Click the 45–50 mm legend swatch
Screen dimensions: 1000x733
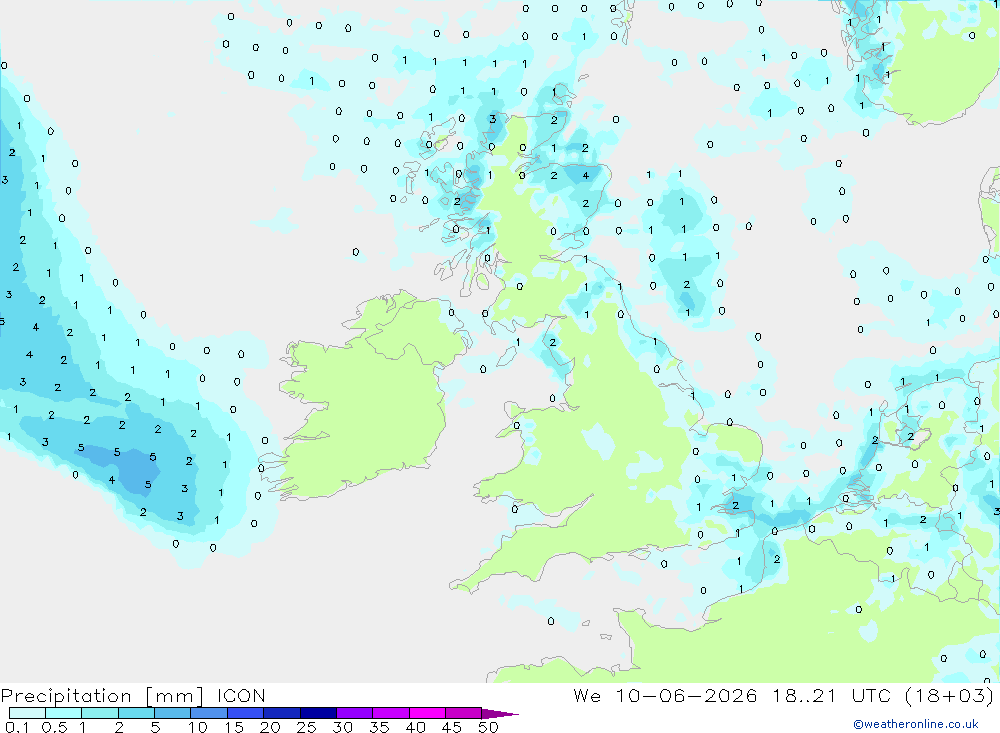click(463, 713)
